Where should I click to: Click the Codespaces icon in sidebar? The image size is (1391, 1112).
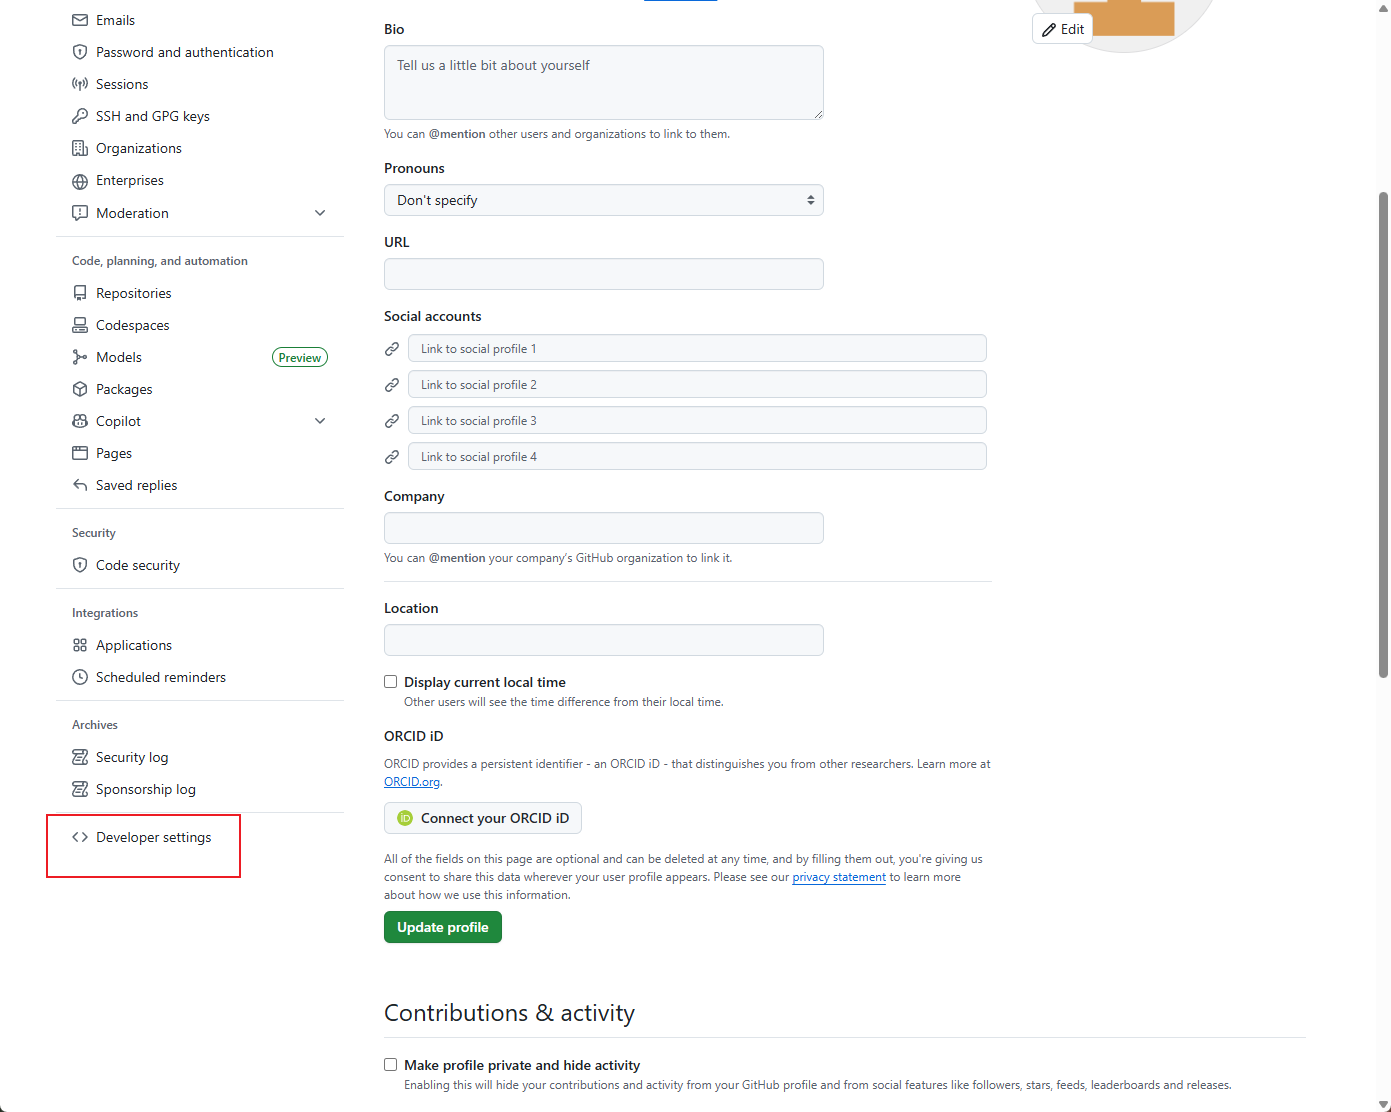click(80, 325)
